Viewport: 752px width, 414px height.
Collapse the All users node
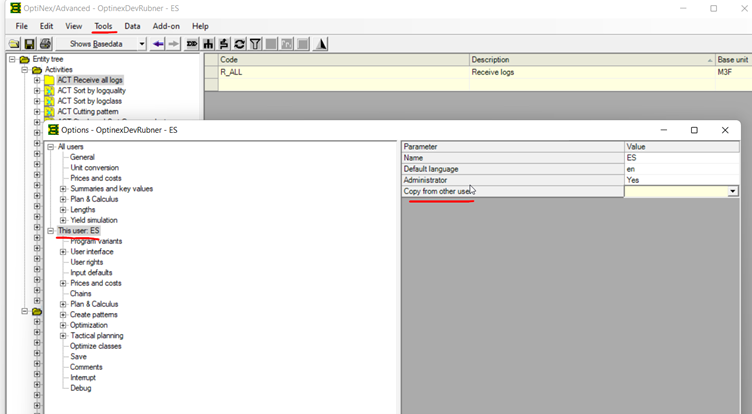click(50, 147)
